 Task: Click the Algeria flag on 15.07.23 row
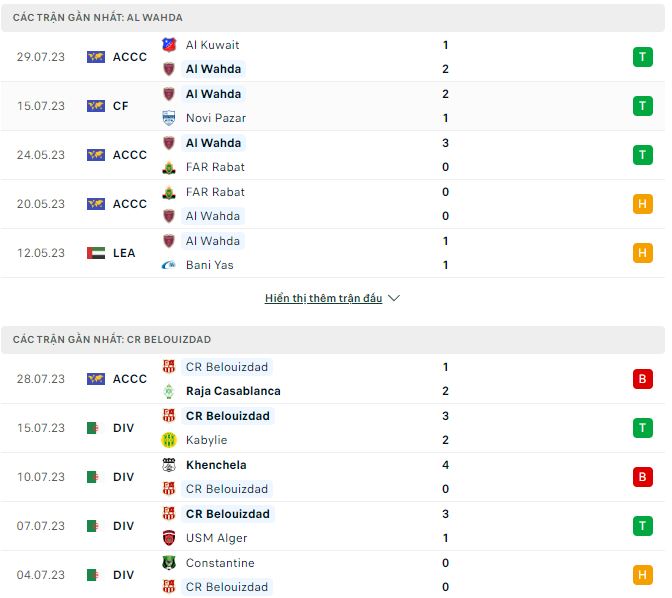(x=96, y=428)
